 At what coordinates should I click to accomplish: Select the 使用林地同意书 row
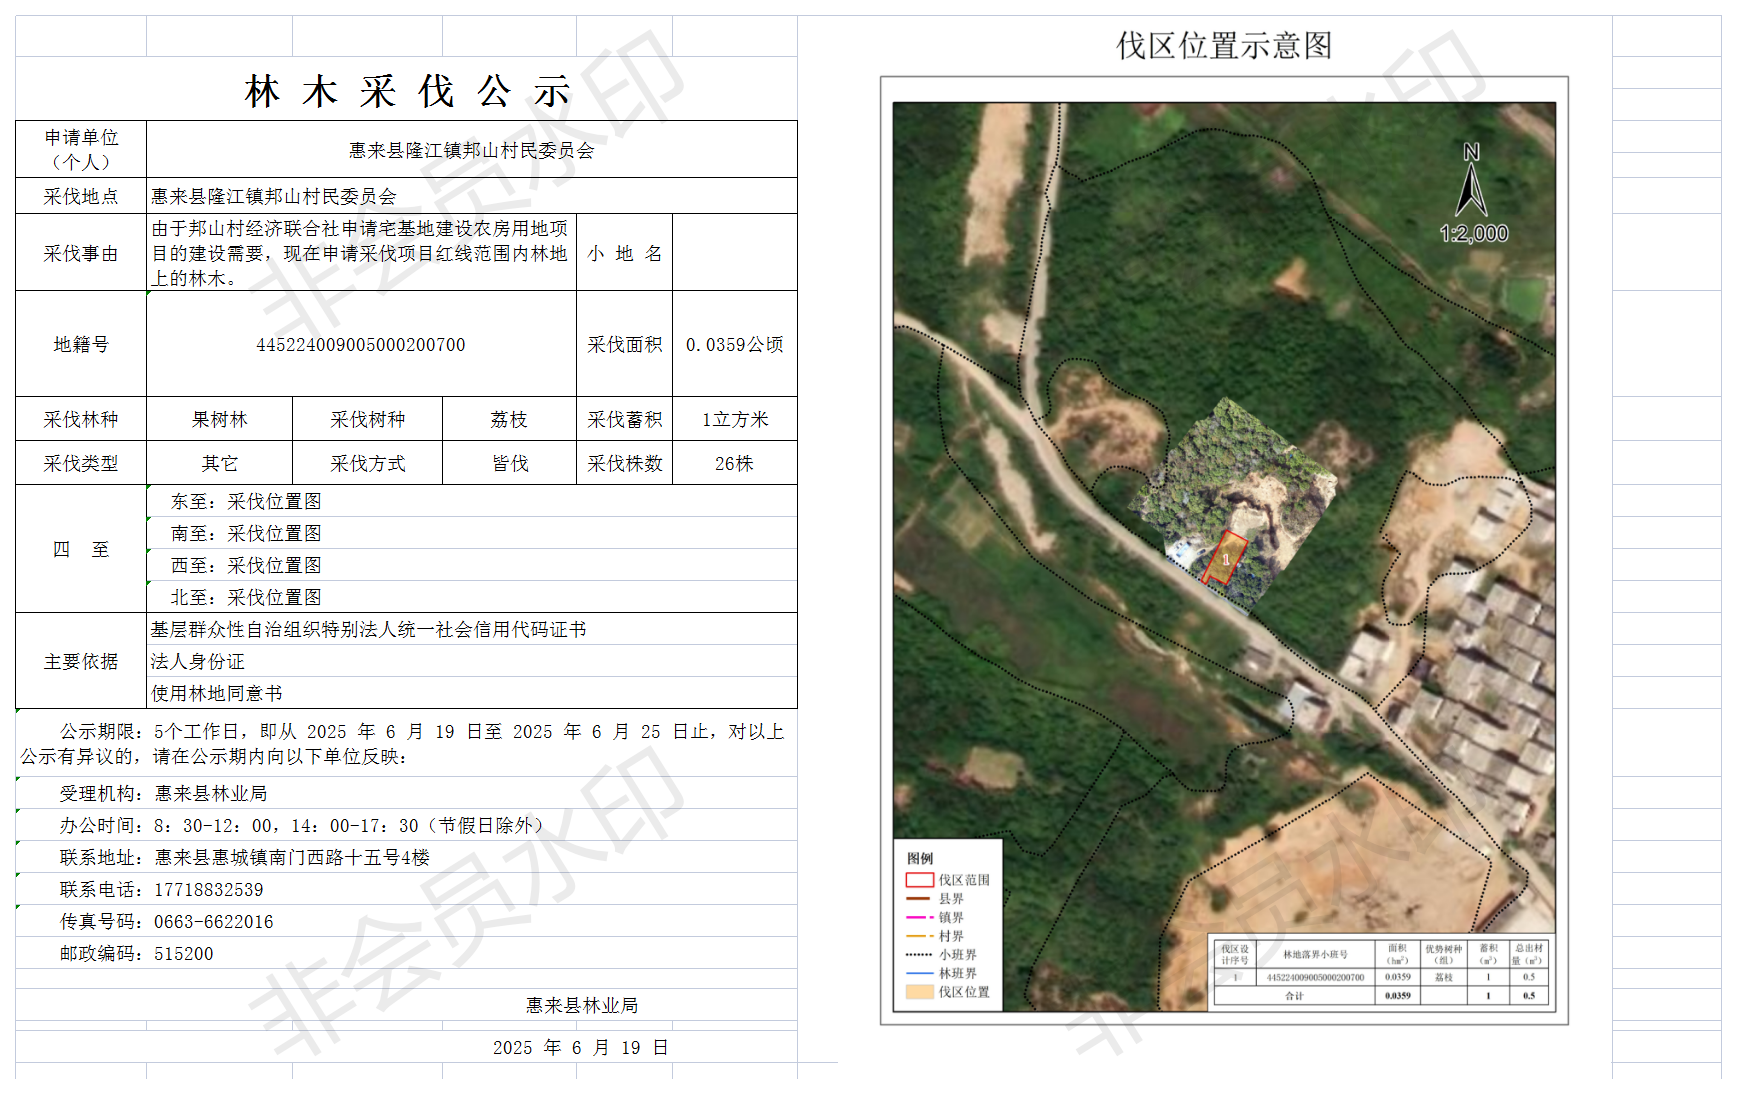[472, 693]
